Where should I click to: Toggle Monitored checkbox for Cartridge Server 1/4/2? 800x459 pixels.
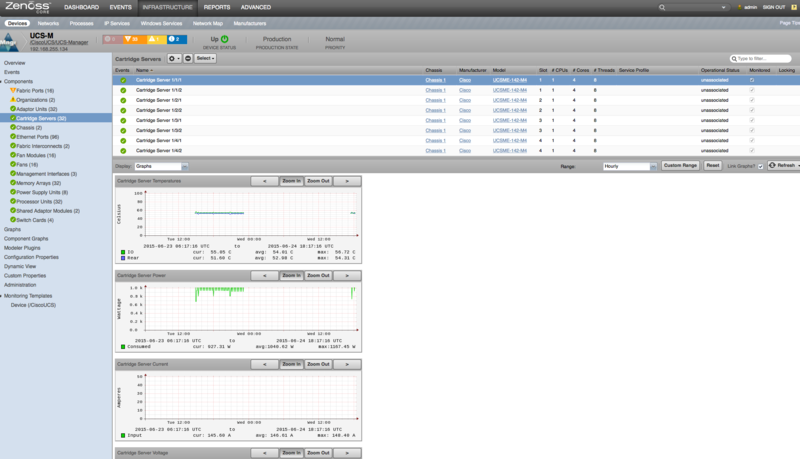coord(752,151)
